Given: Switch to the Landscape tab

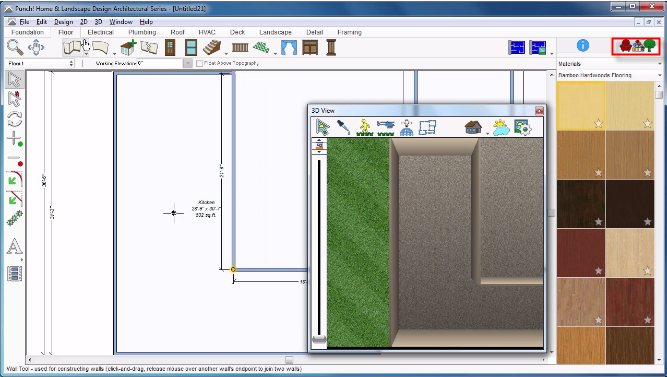Looking at the screenshot, I should (x=275, y=32).
